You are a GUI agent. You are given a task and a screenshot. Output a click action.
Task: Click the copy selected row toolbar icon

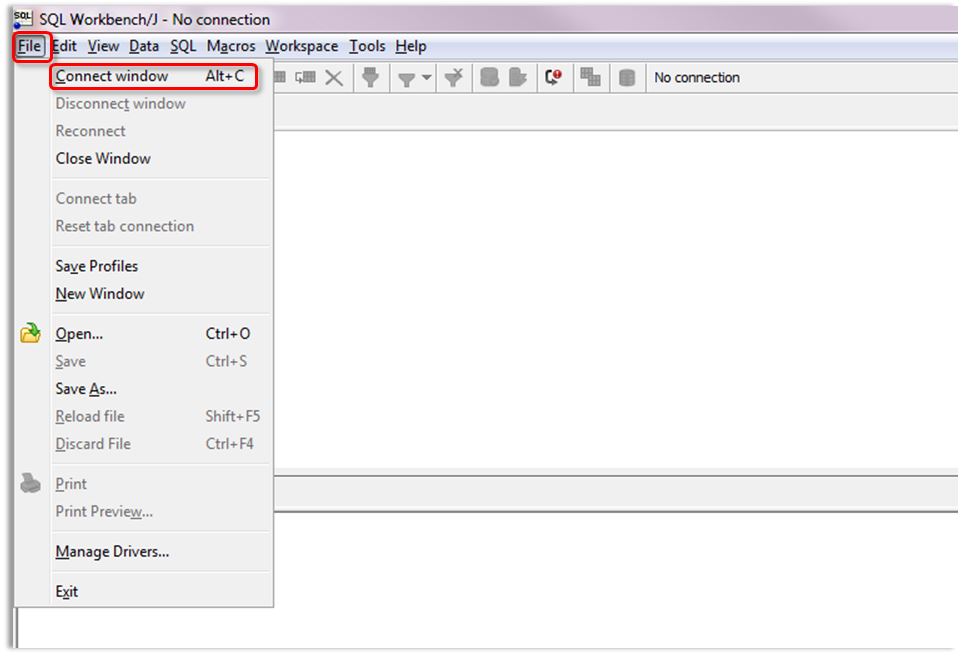(305, 77)
